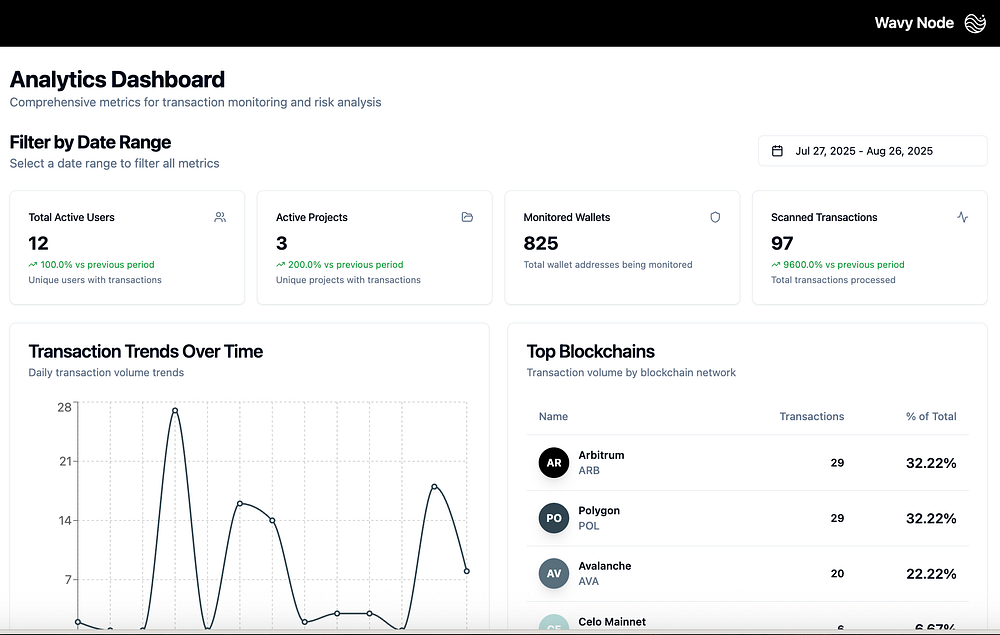Click 'Total wallet addresses being monitored' text
The width and height of the screenshot is (1000, 635).
pyautogui.click(x=608, y=265)
